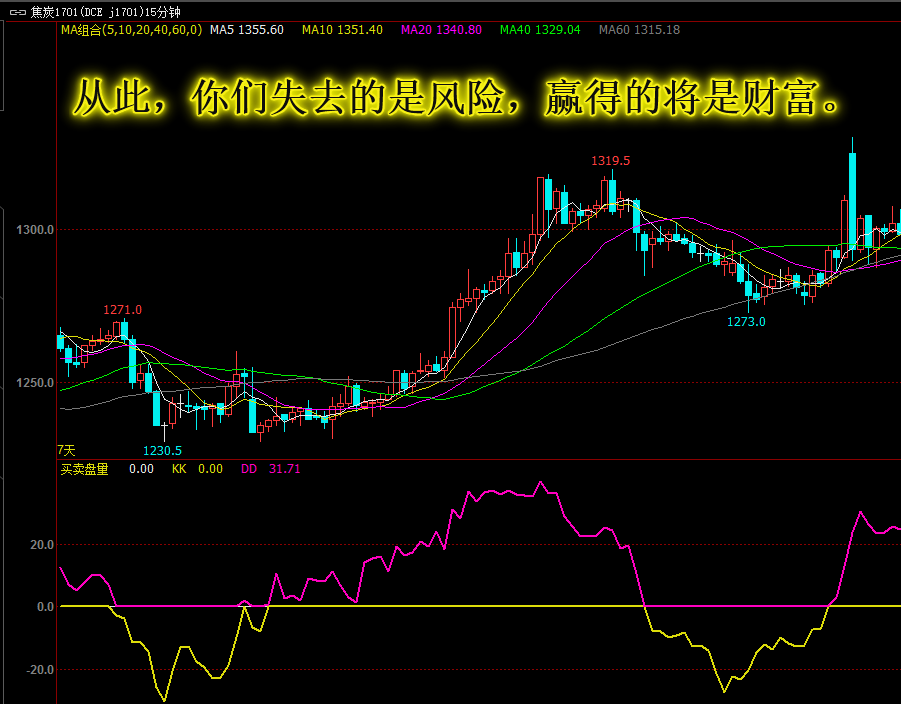Viewport: 901px width, 704px height.
Task: Click the 7天 period label
Action: point(66,451)
